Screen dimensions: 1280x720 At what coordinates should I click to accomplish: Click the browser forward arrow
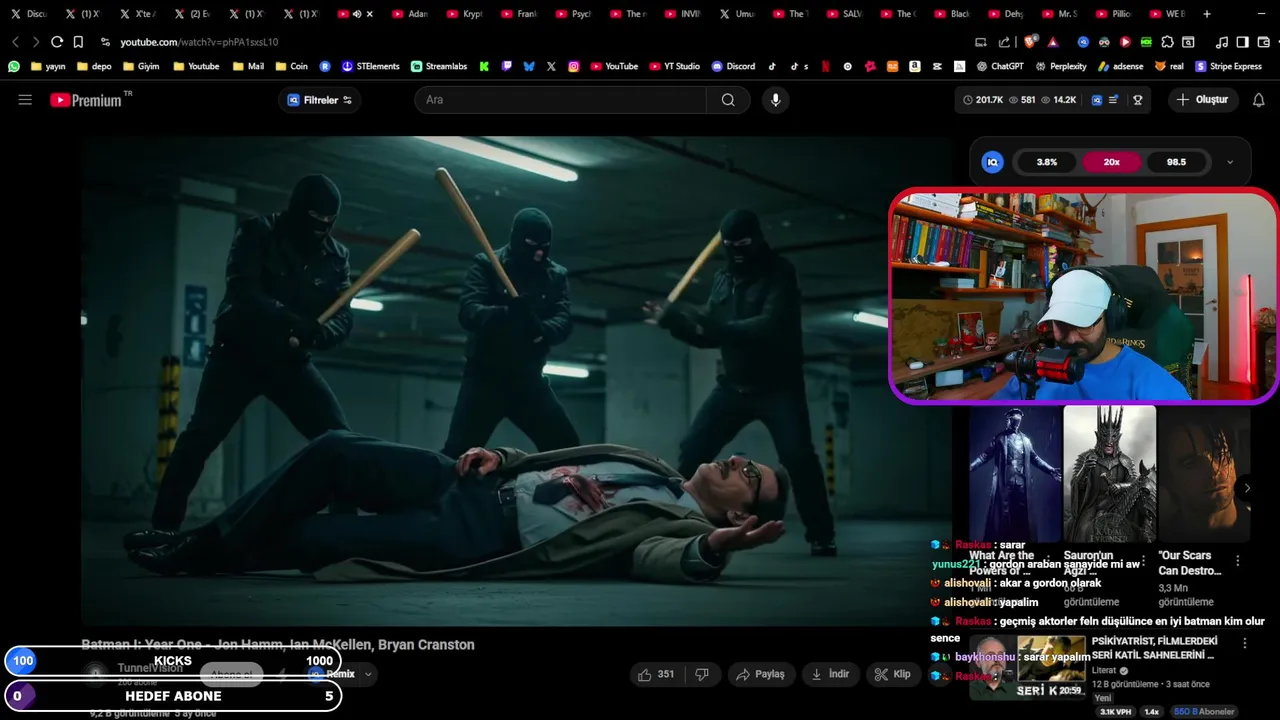tap(36, 42)
